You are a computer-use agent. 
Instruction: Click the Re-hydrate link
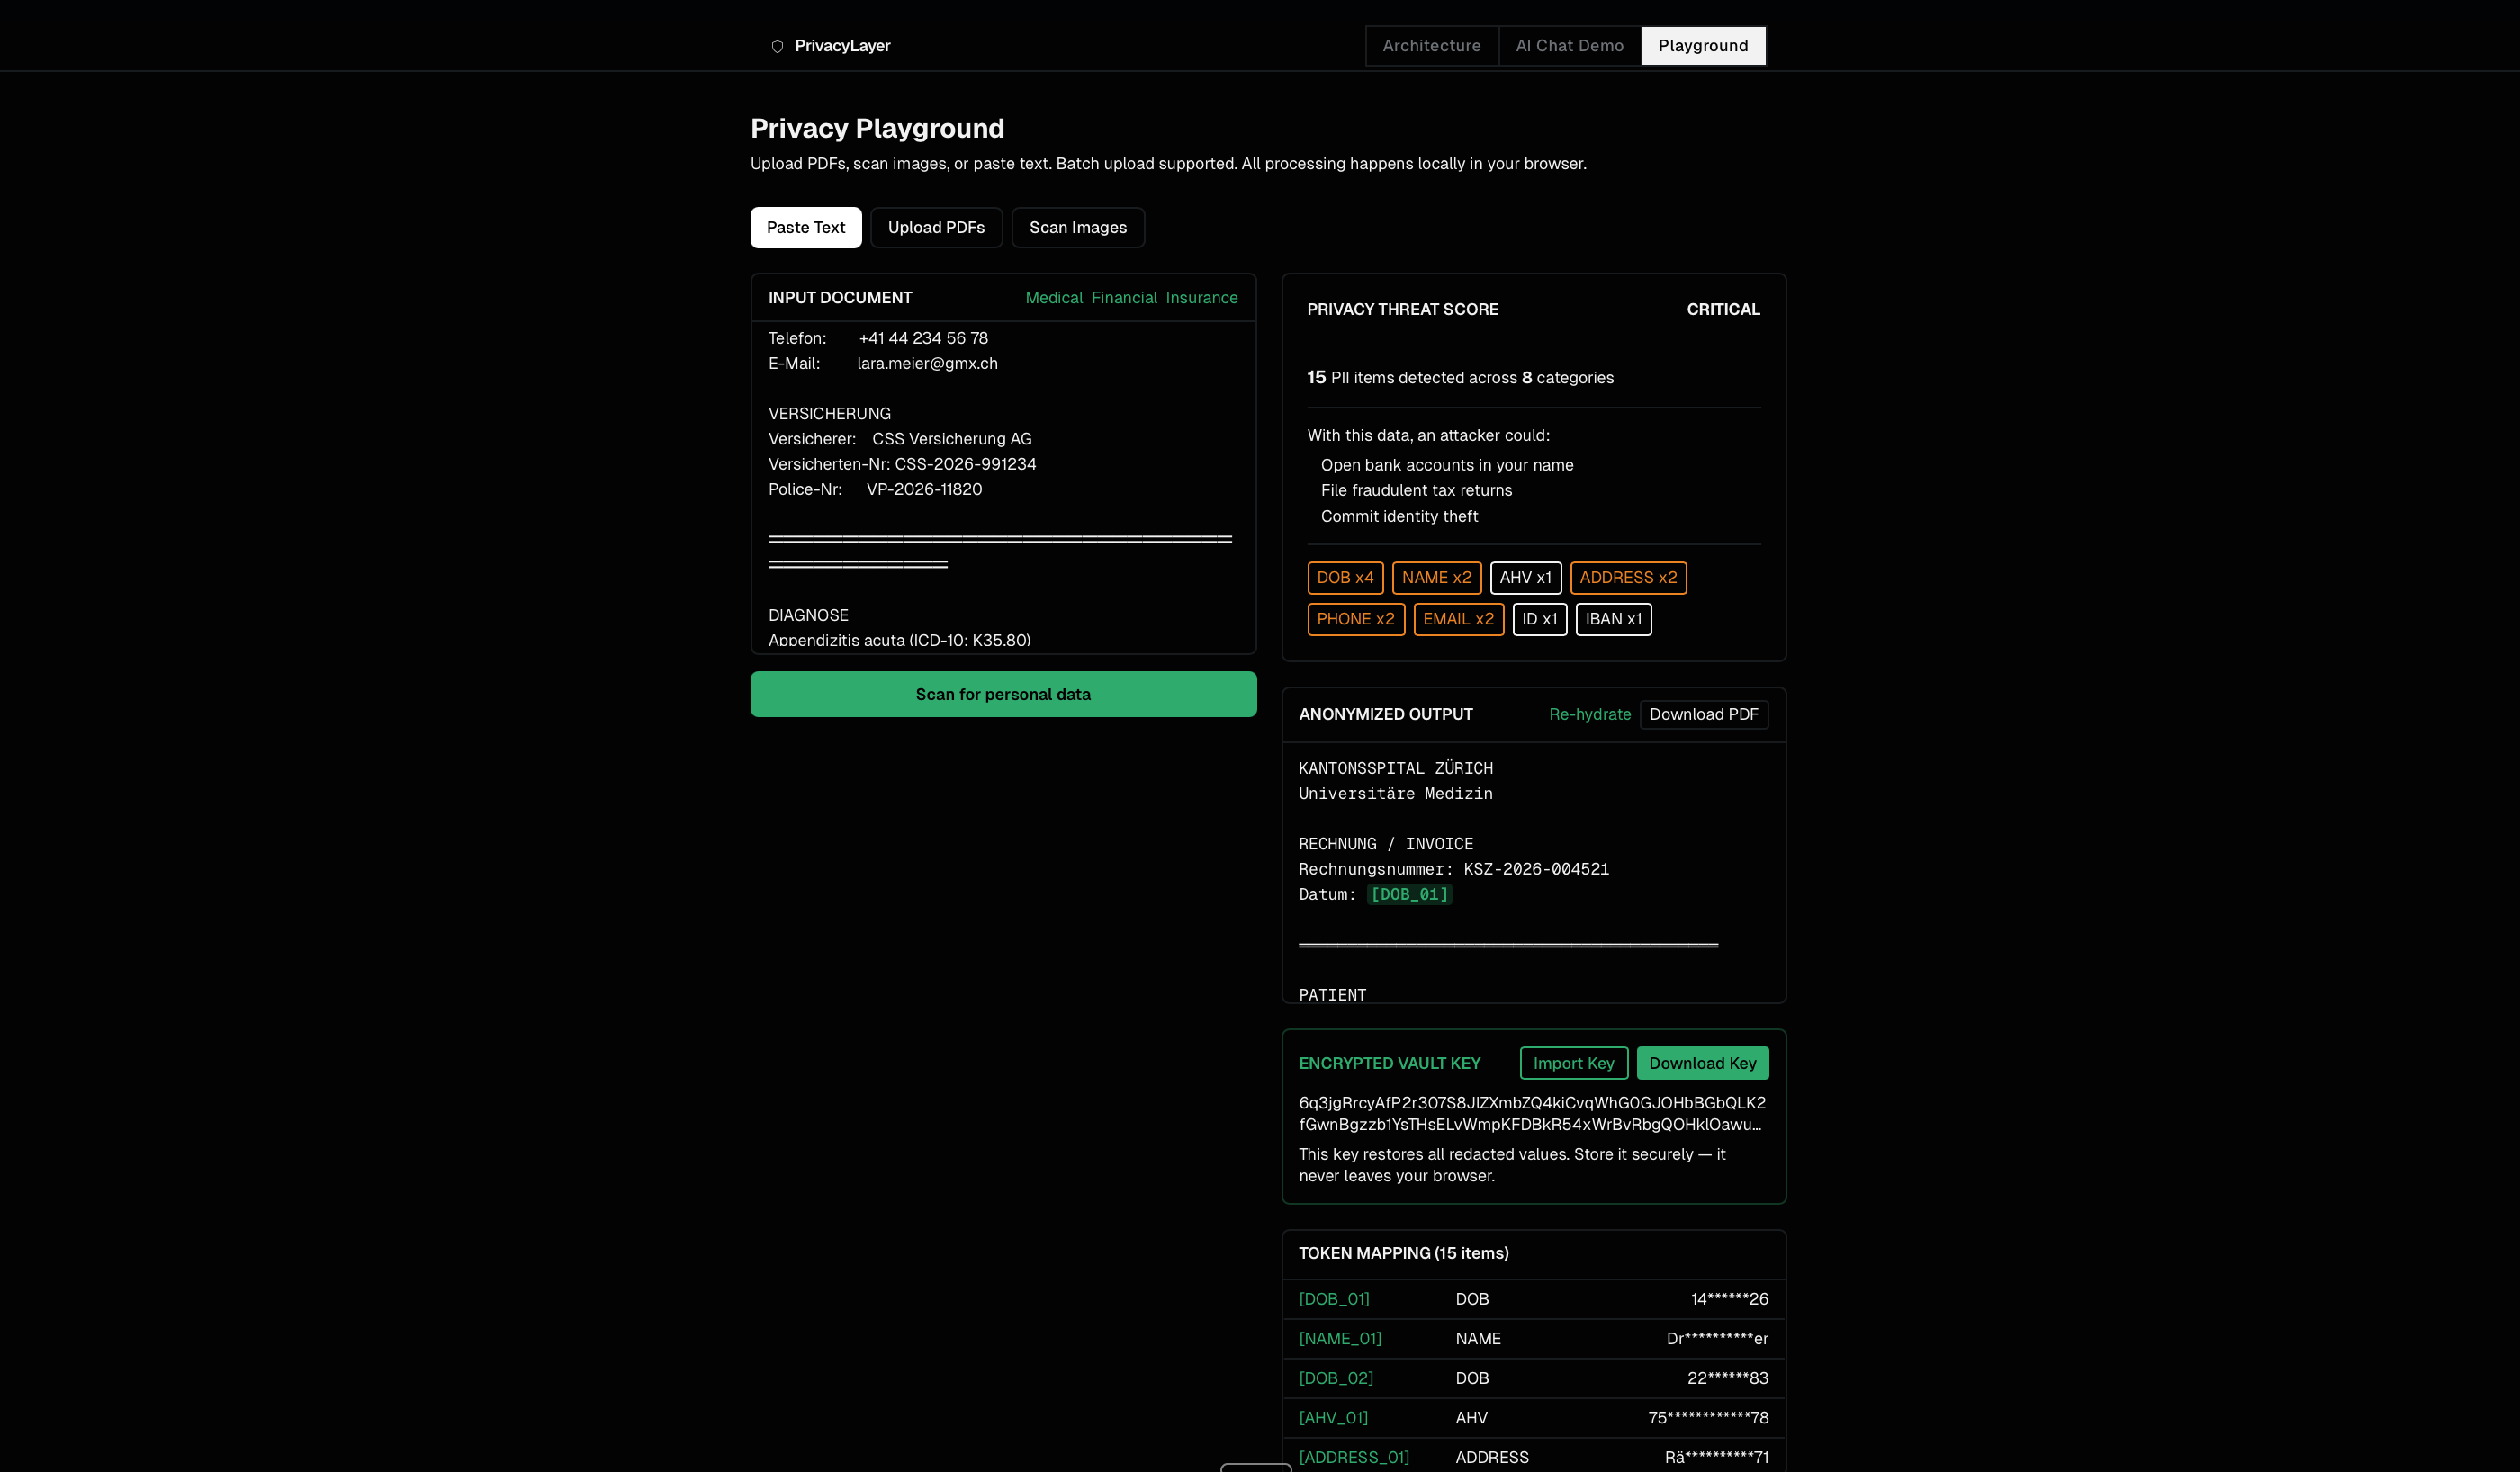[1589, 714]
